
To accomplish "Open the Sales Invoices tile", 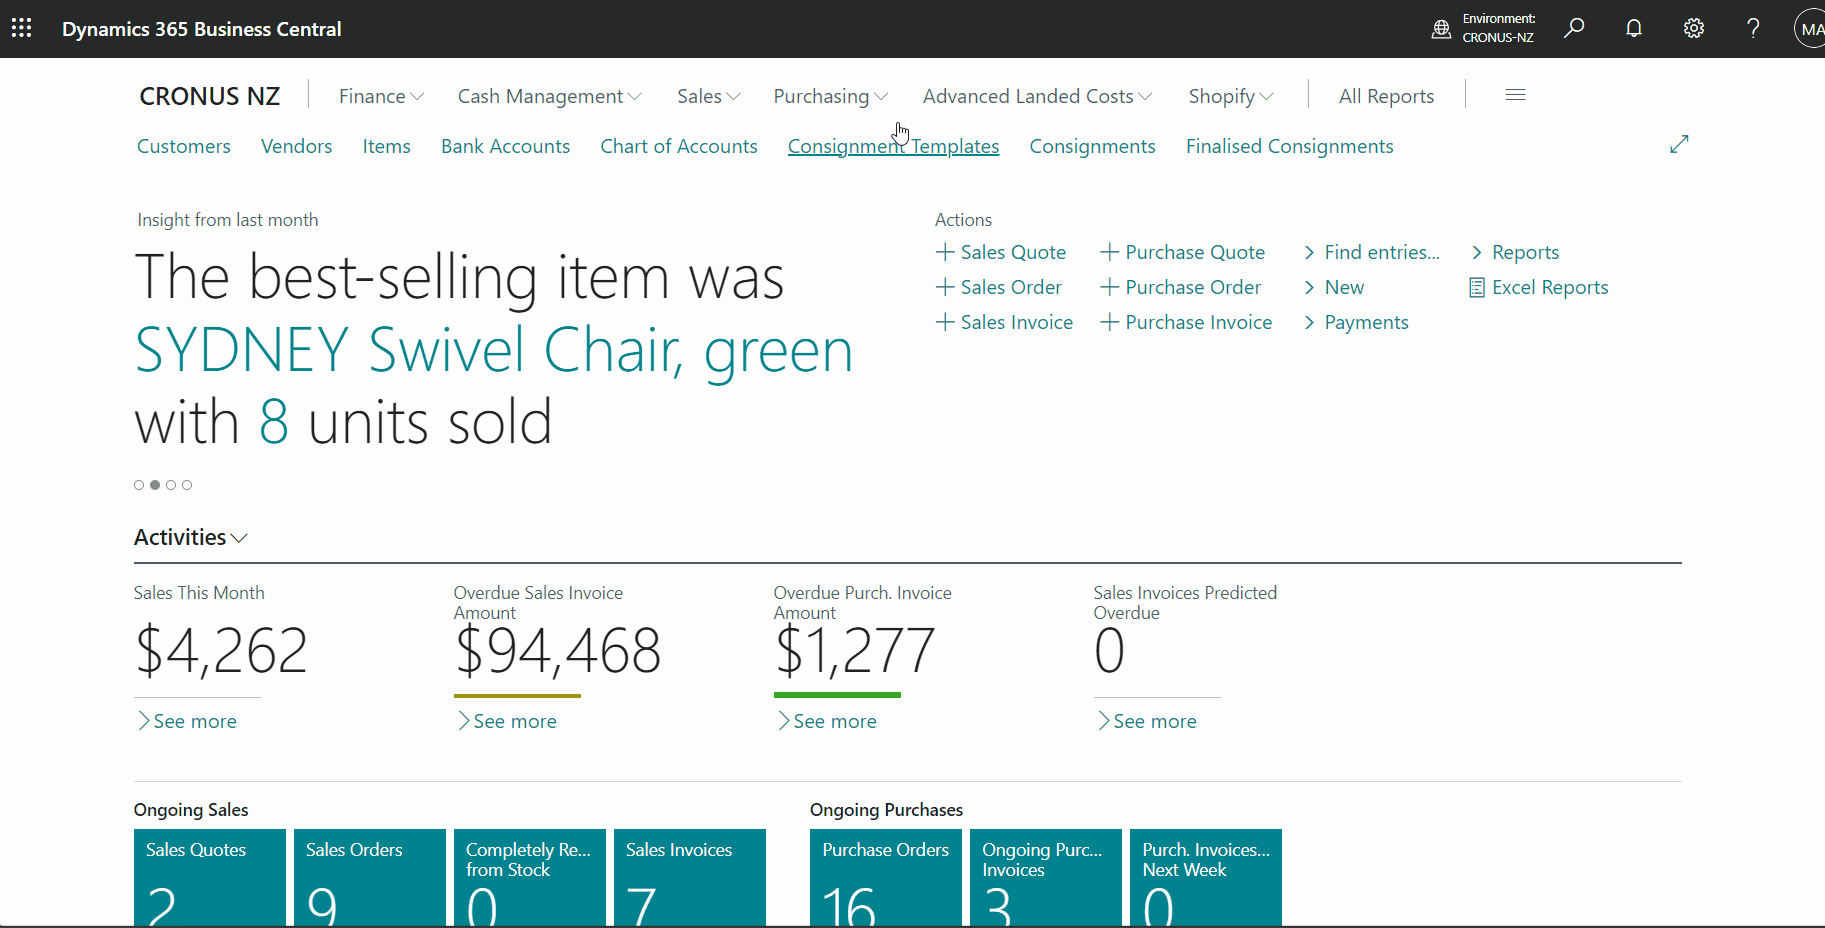I will click(690, 877).
